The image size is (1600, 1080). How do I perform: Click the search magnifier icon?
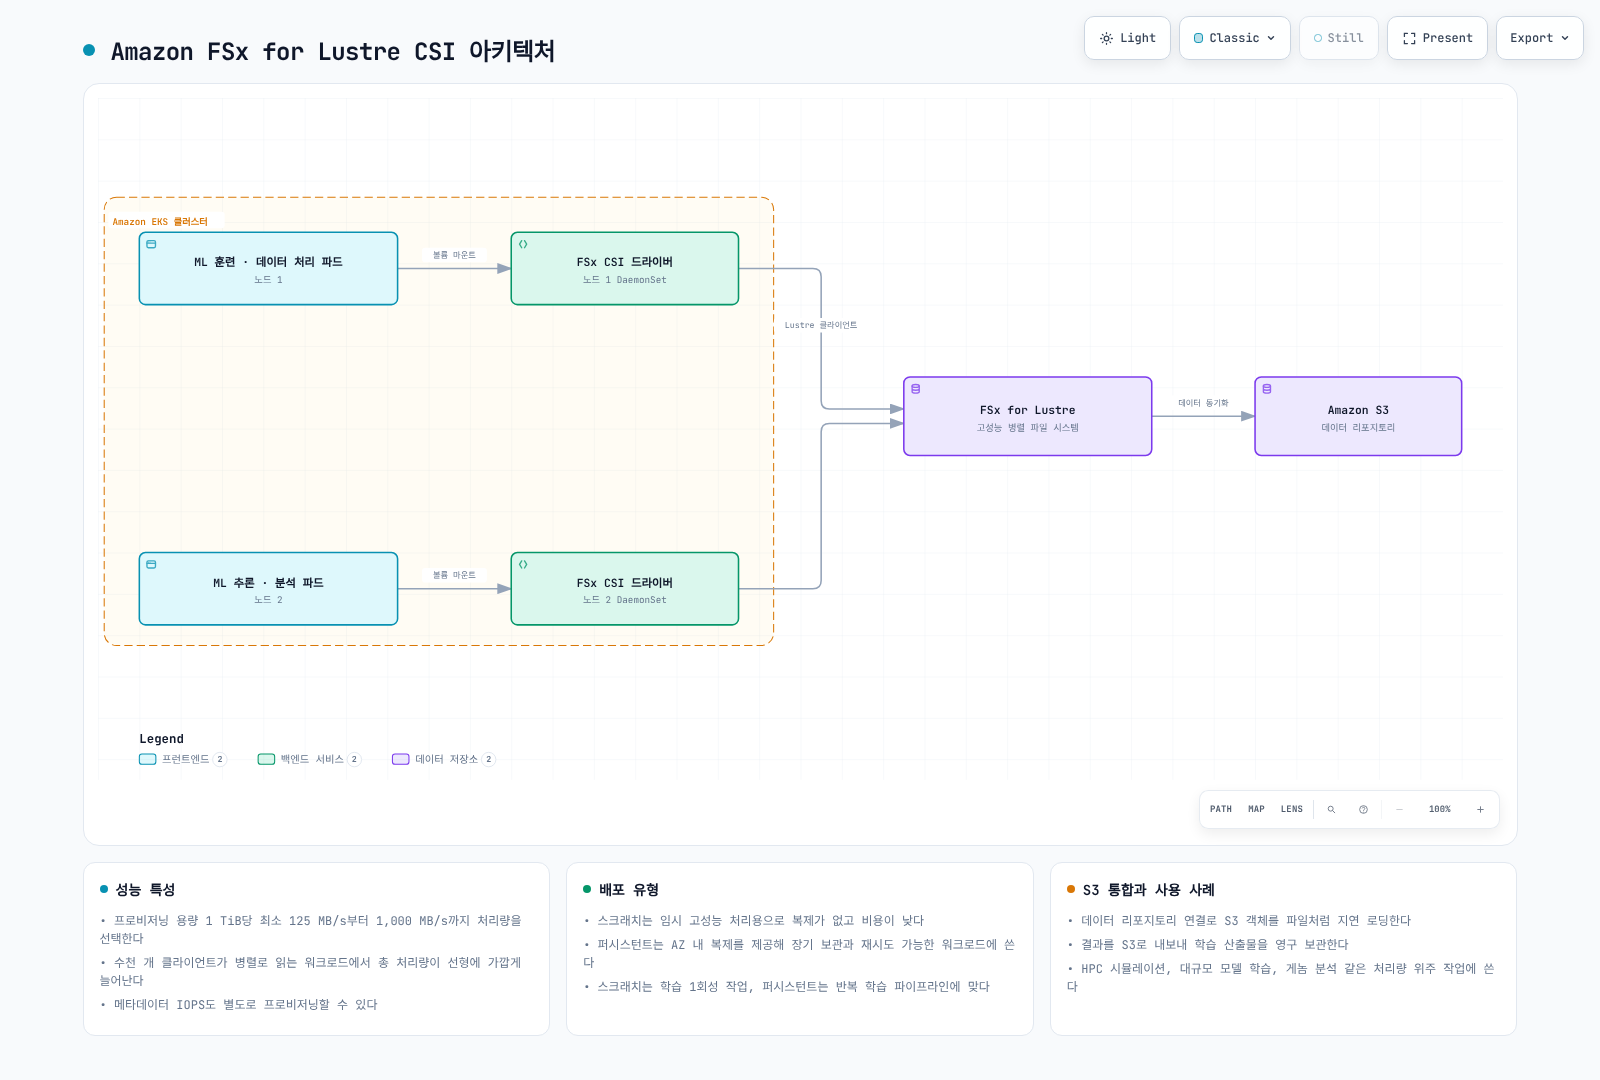1331,809
